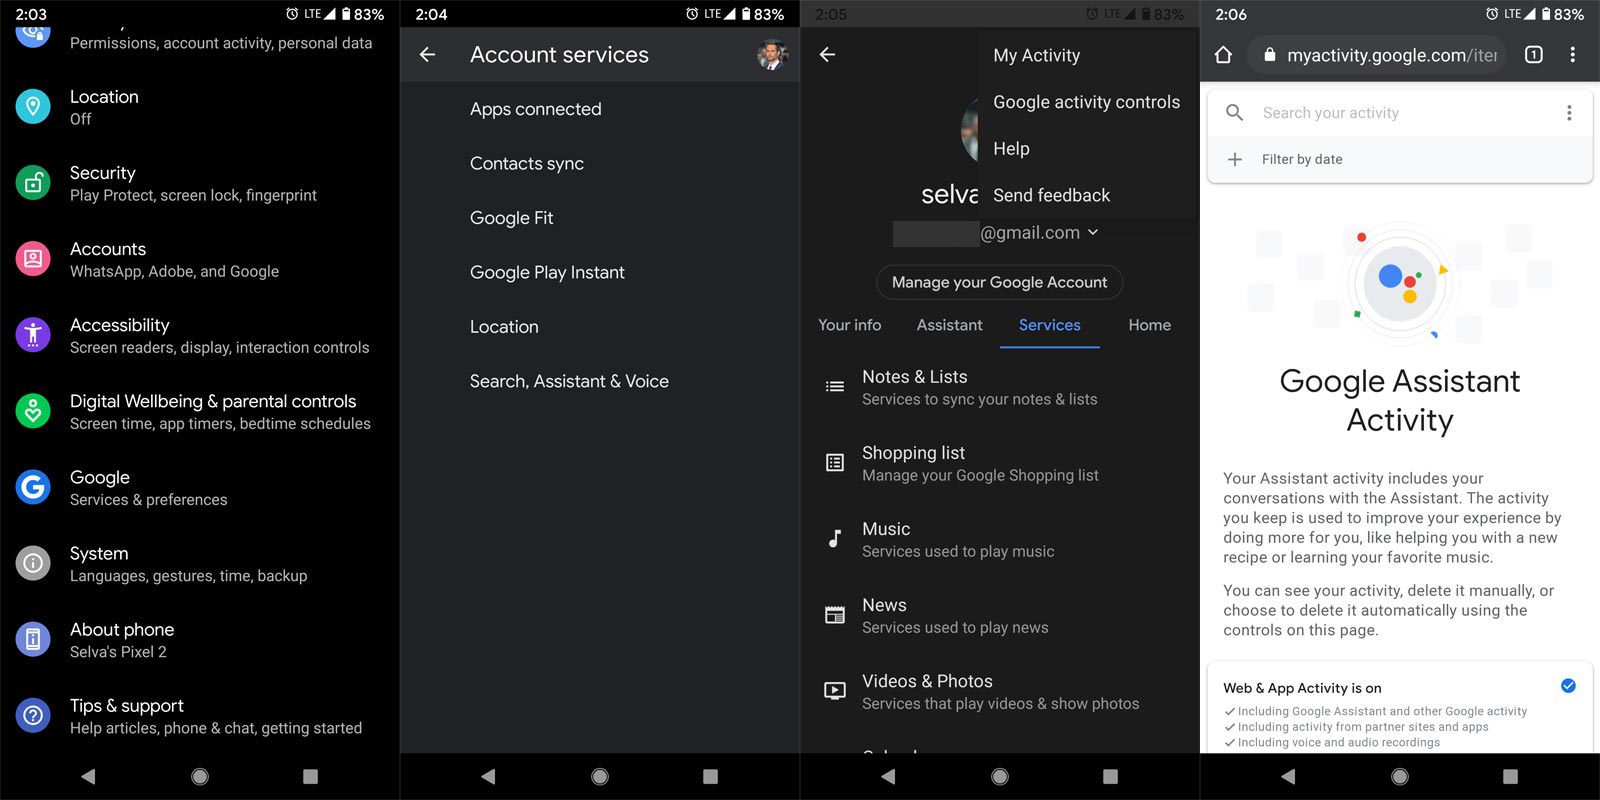This screenshot has height=800, width=1600.
Task: Tap 'Web & App Activity is on' text
Action: (1302, 688)
